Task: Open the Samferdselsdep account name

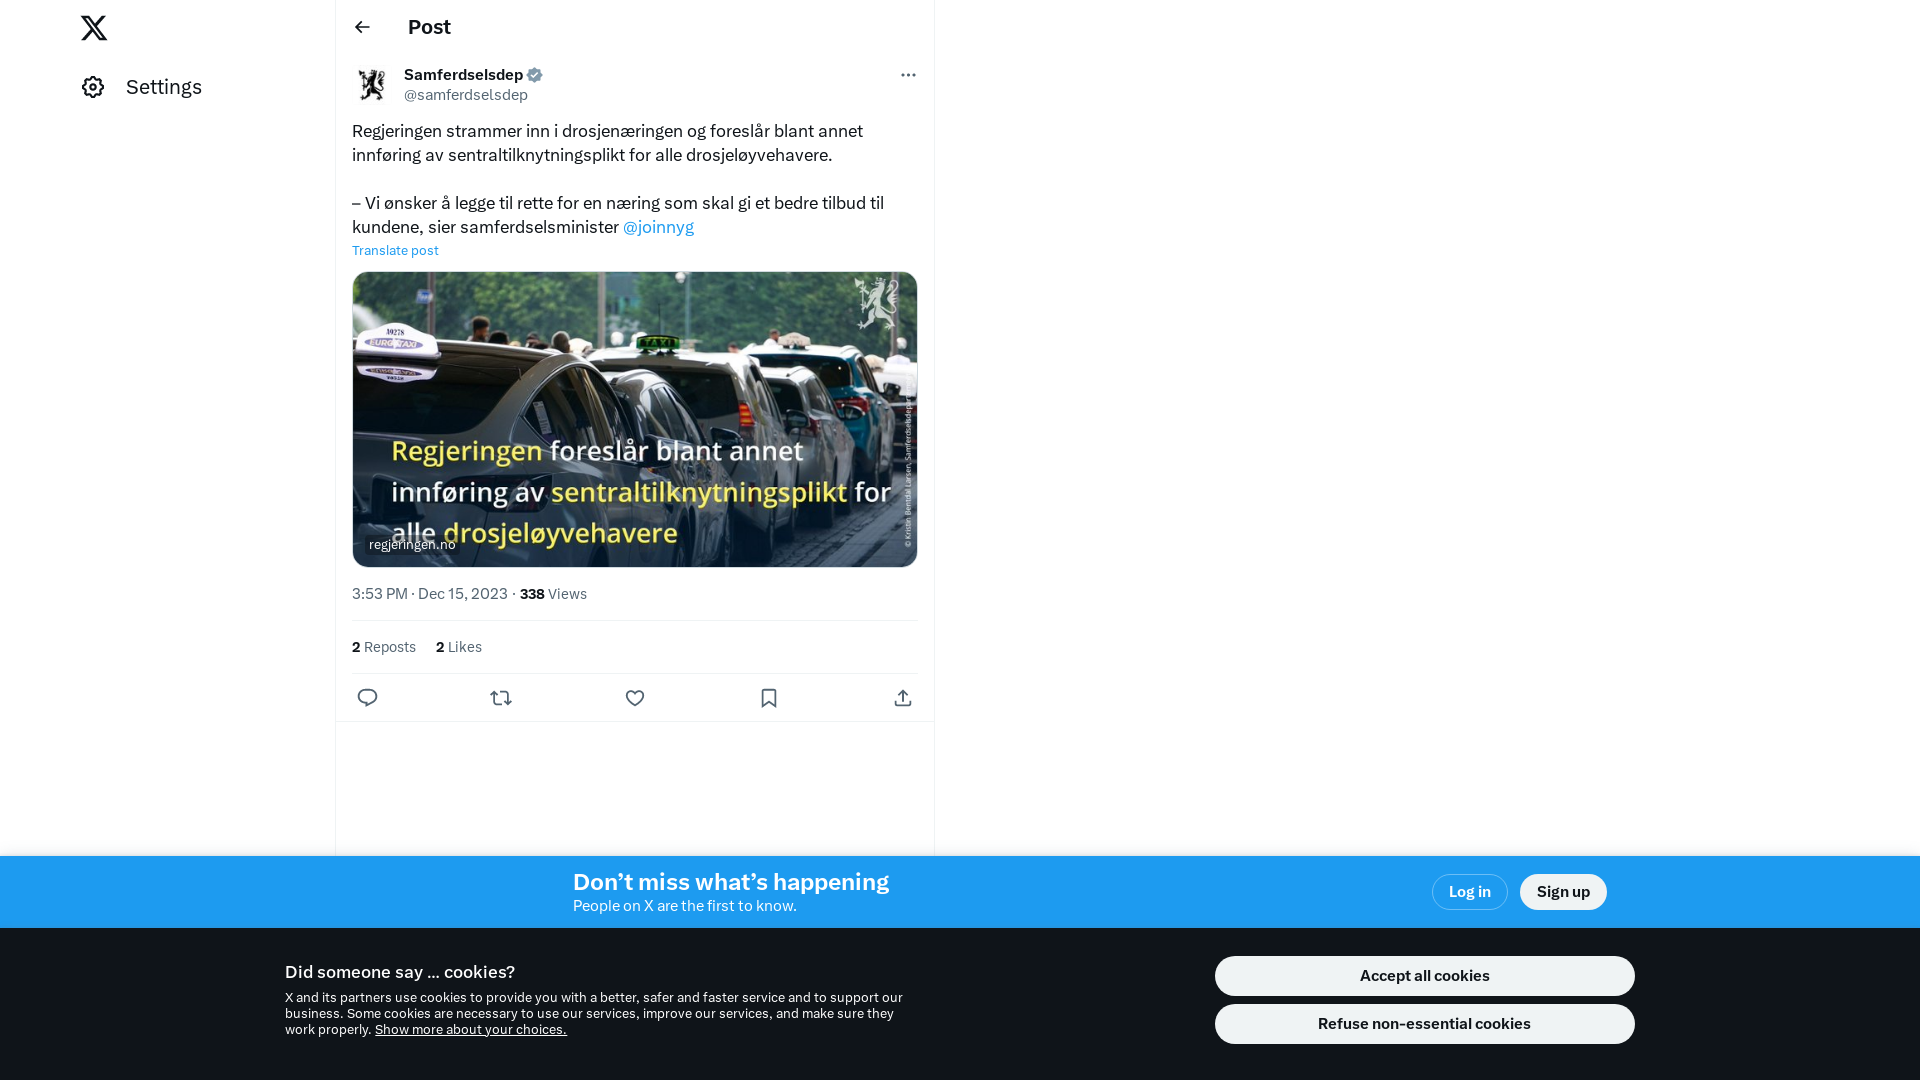Action: click(x=463, y=75)
